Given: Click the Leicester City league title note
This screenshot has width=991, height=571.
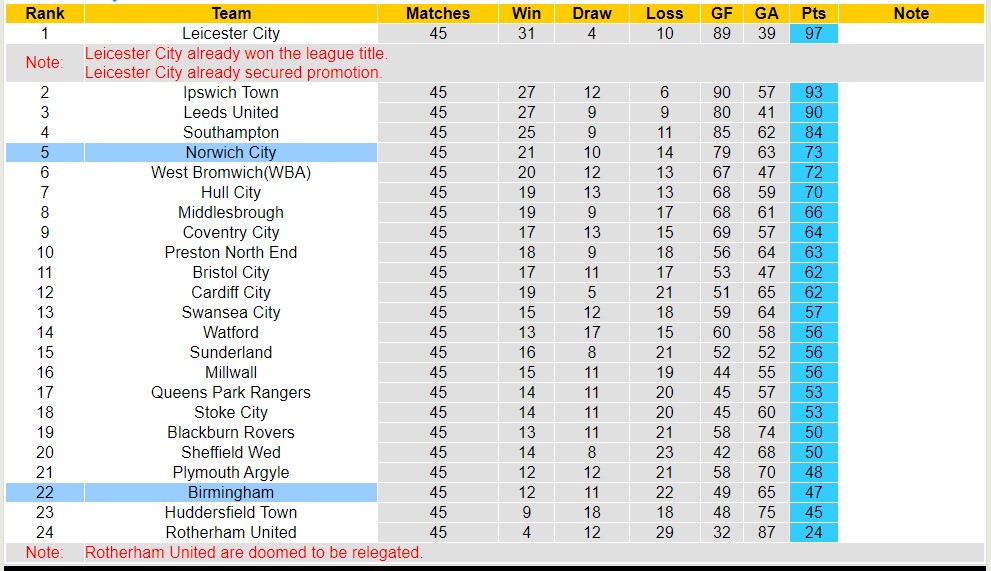Looking at the screenshot, I should coord(236,53).
